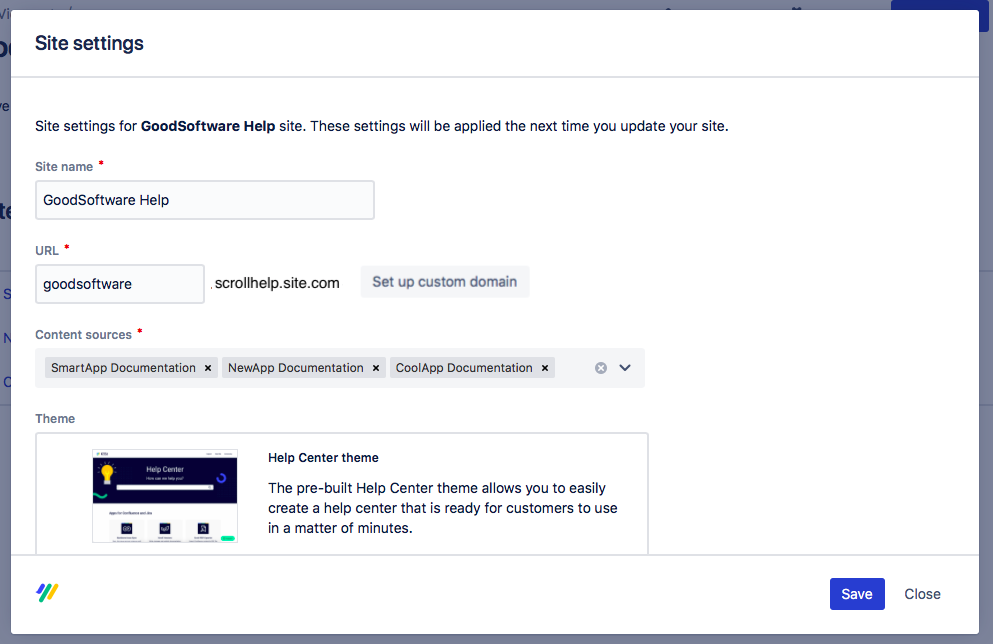Screen dimensions: 993x644
Task: Click the .scrollhelp.site.com domain suffix
Action: [x=276, y=283]
